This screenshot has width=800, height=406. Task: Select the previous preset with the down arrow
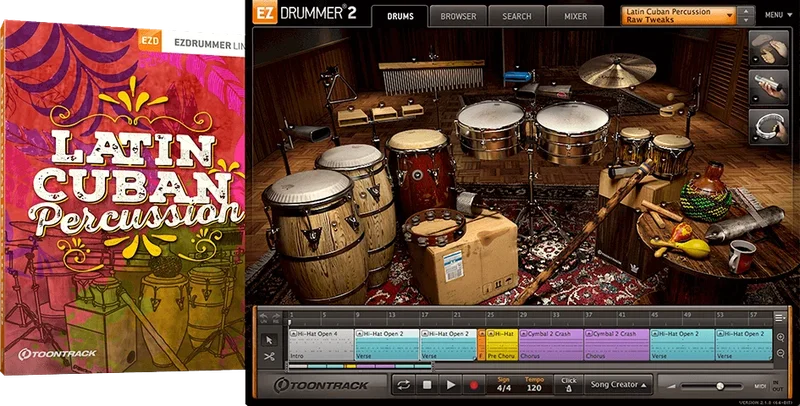click(746, 20)
